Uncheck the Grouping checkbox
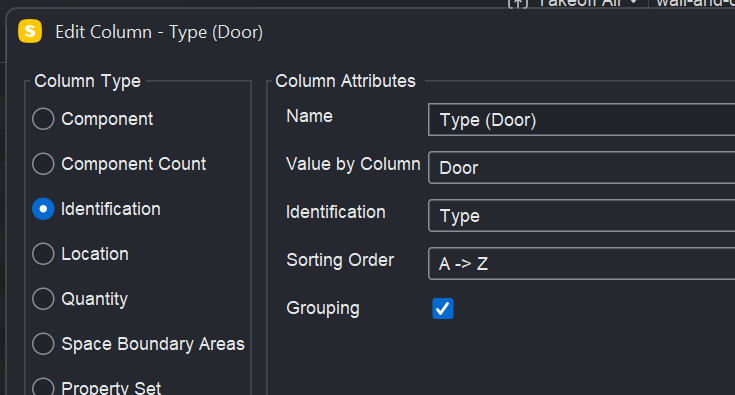Image resolution: width=735 pixels, height=395 pixels. [x=442, y=308]
